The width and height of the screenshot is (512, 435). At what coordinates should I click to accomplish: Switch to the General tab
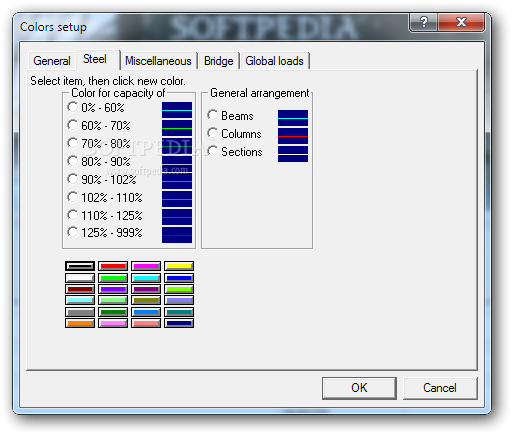pyautogui.click(x=52, y=61)
